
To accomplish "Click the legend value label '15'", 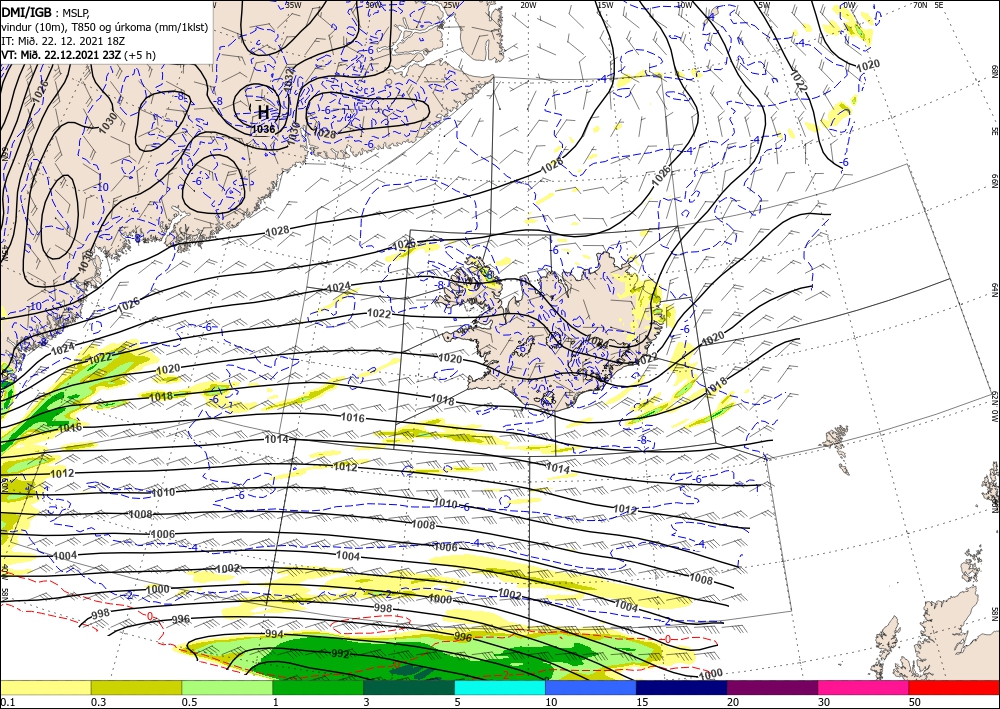I will [x=642, y=702].
